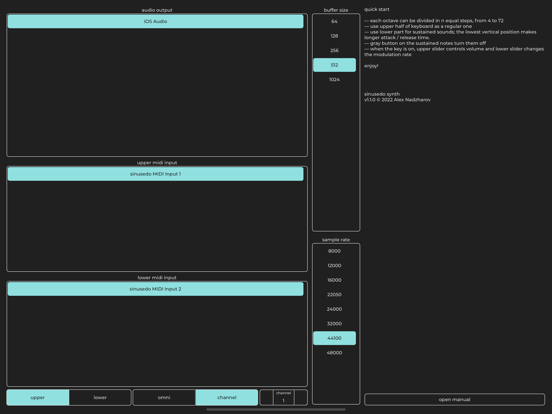Image resolution: width=552 pixels, height=414 pixels.
Task: Enable channel MIDI mode
Action: tap(227, 397)
